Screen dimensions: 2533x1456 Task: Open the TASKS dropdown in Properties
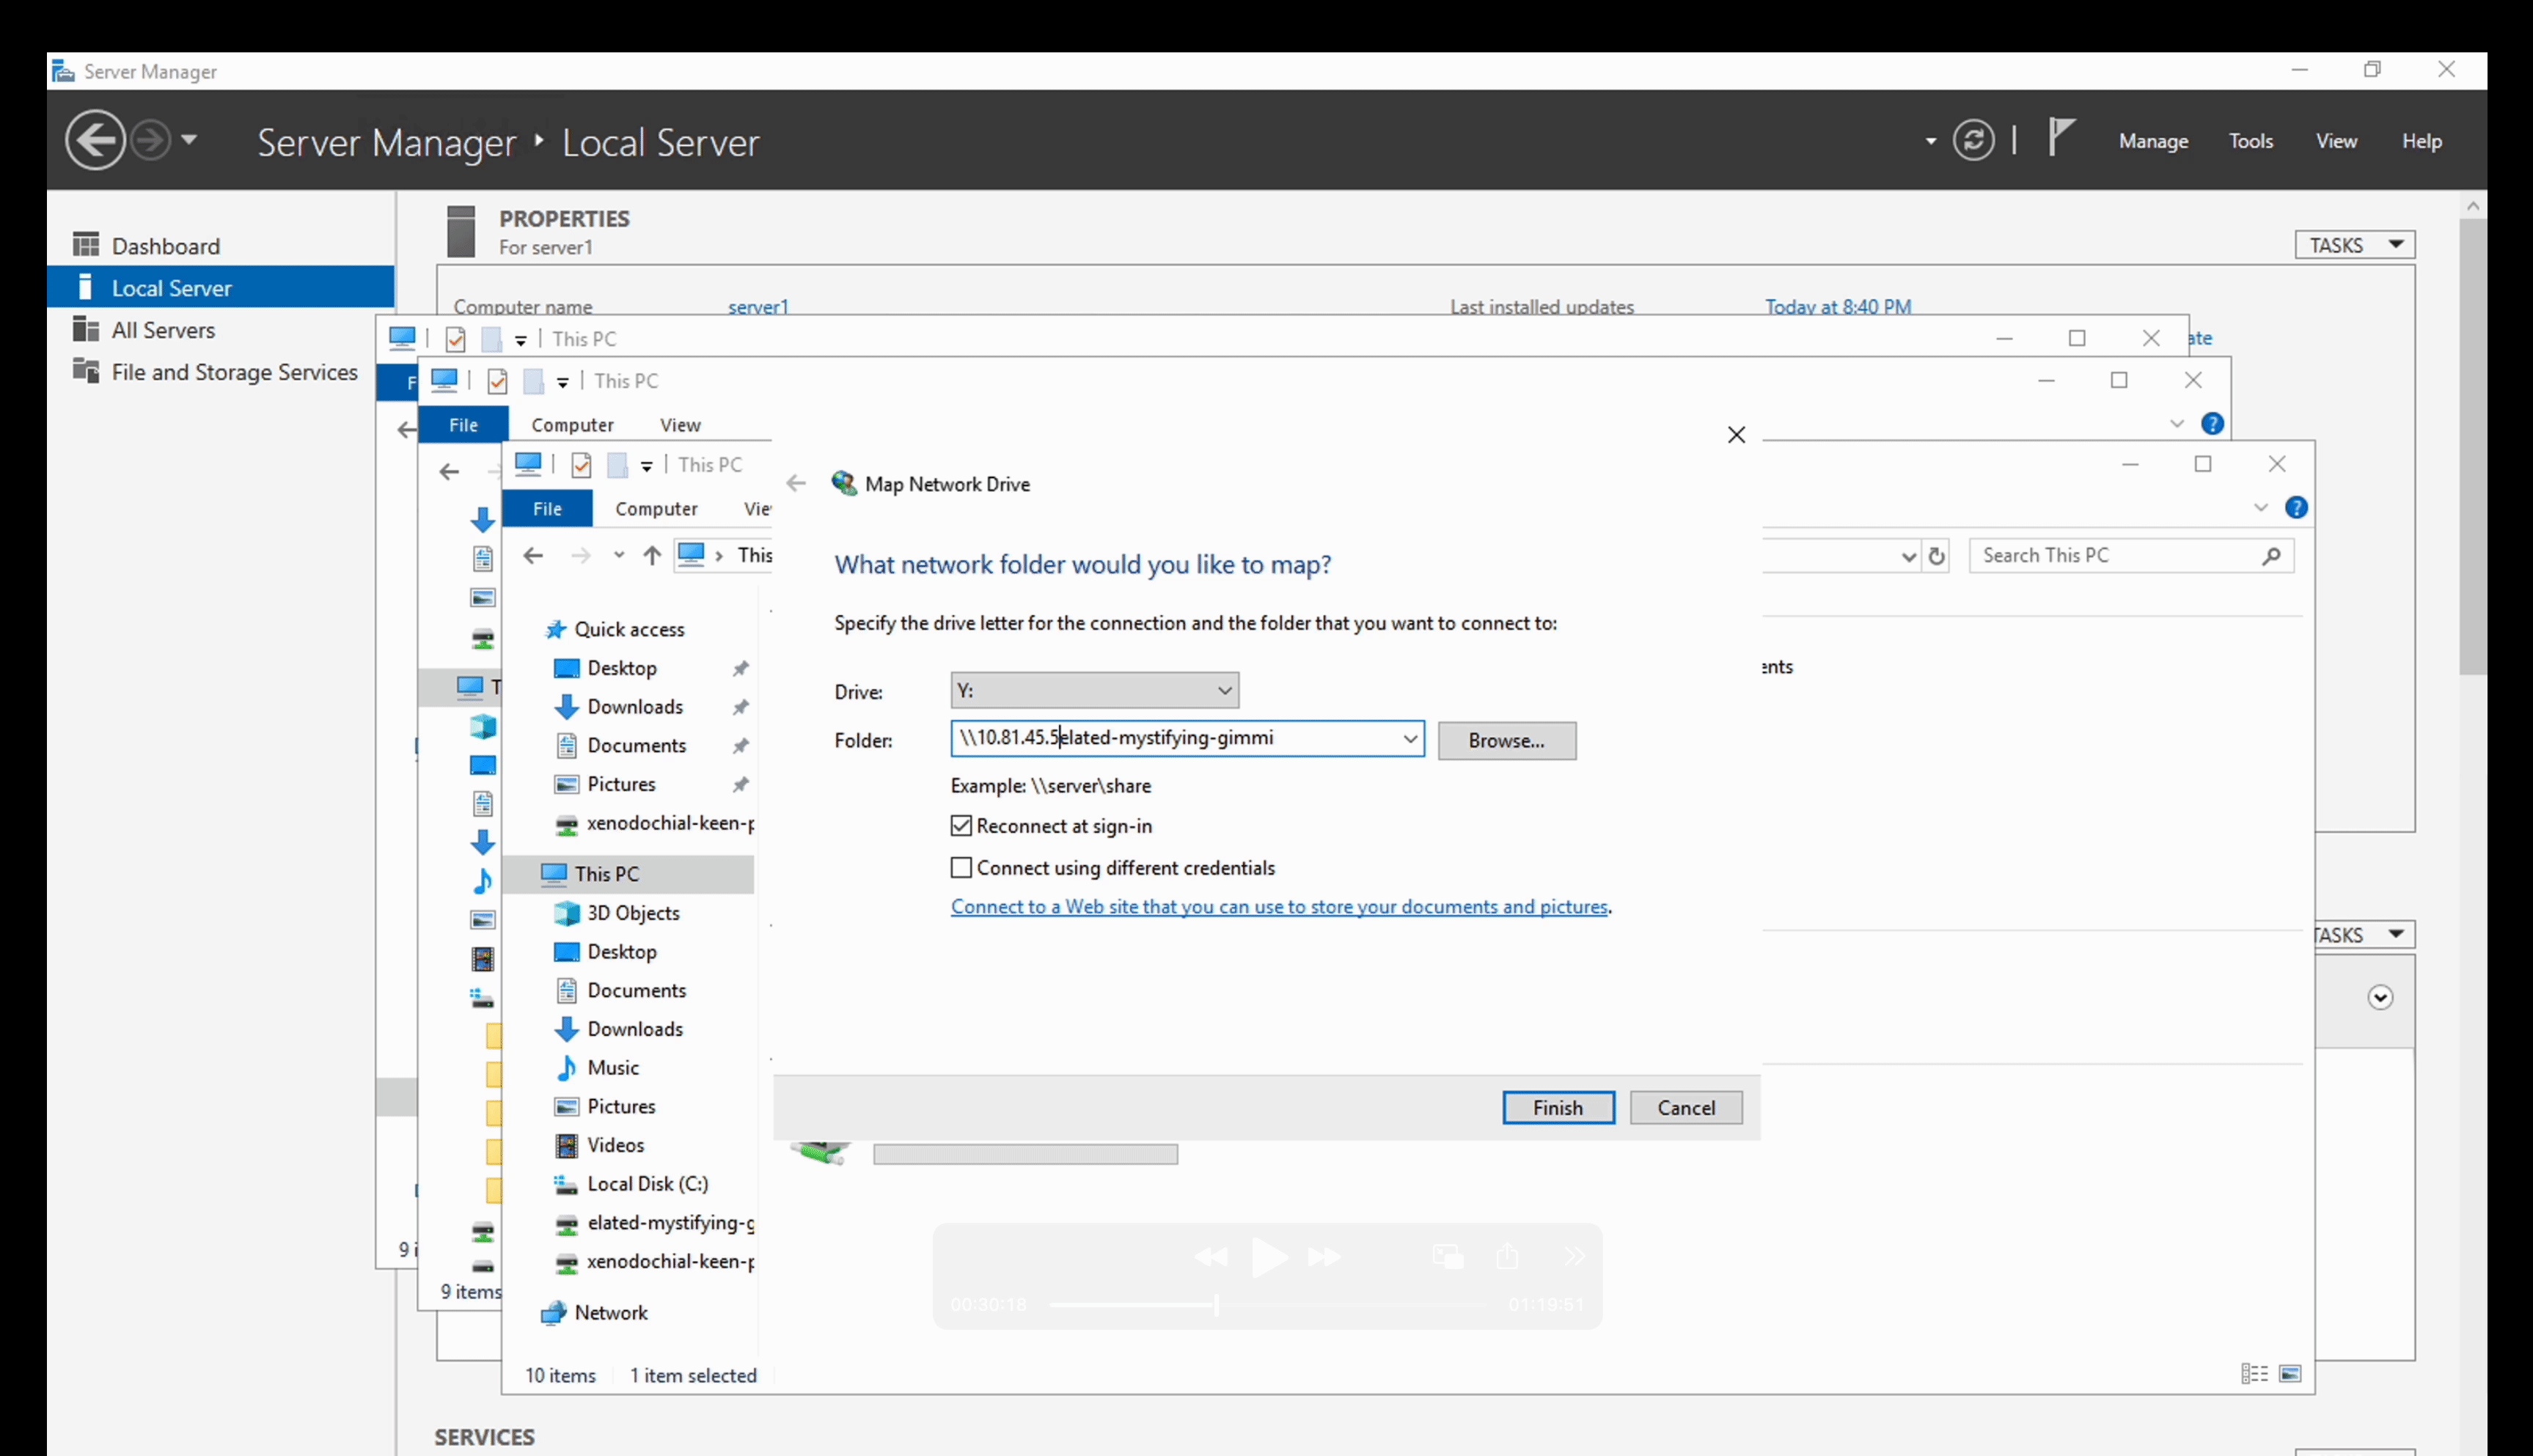pos(2355,245)
